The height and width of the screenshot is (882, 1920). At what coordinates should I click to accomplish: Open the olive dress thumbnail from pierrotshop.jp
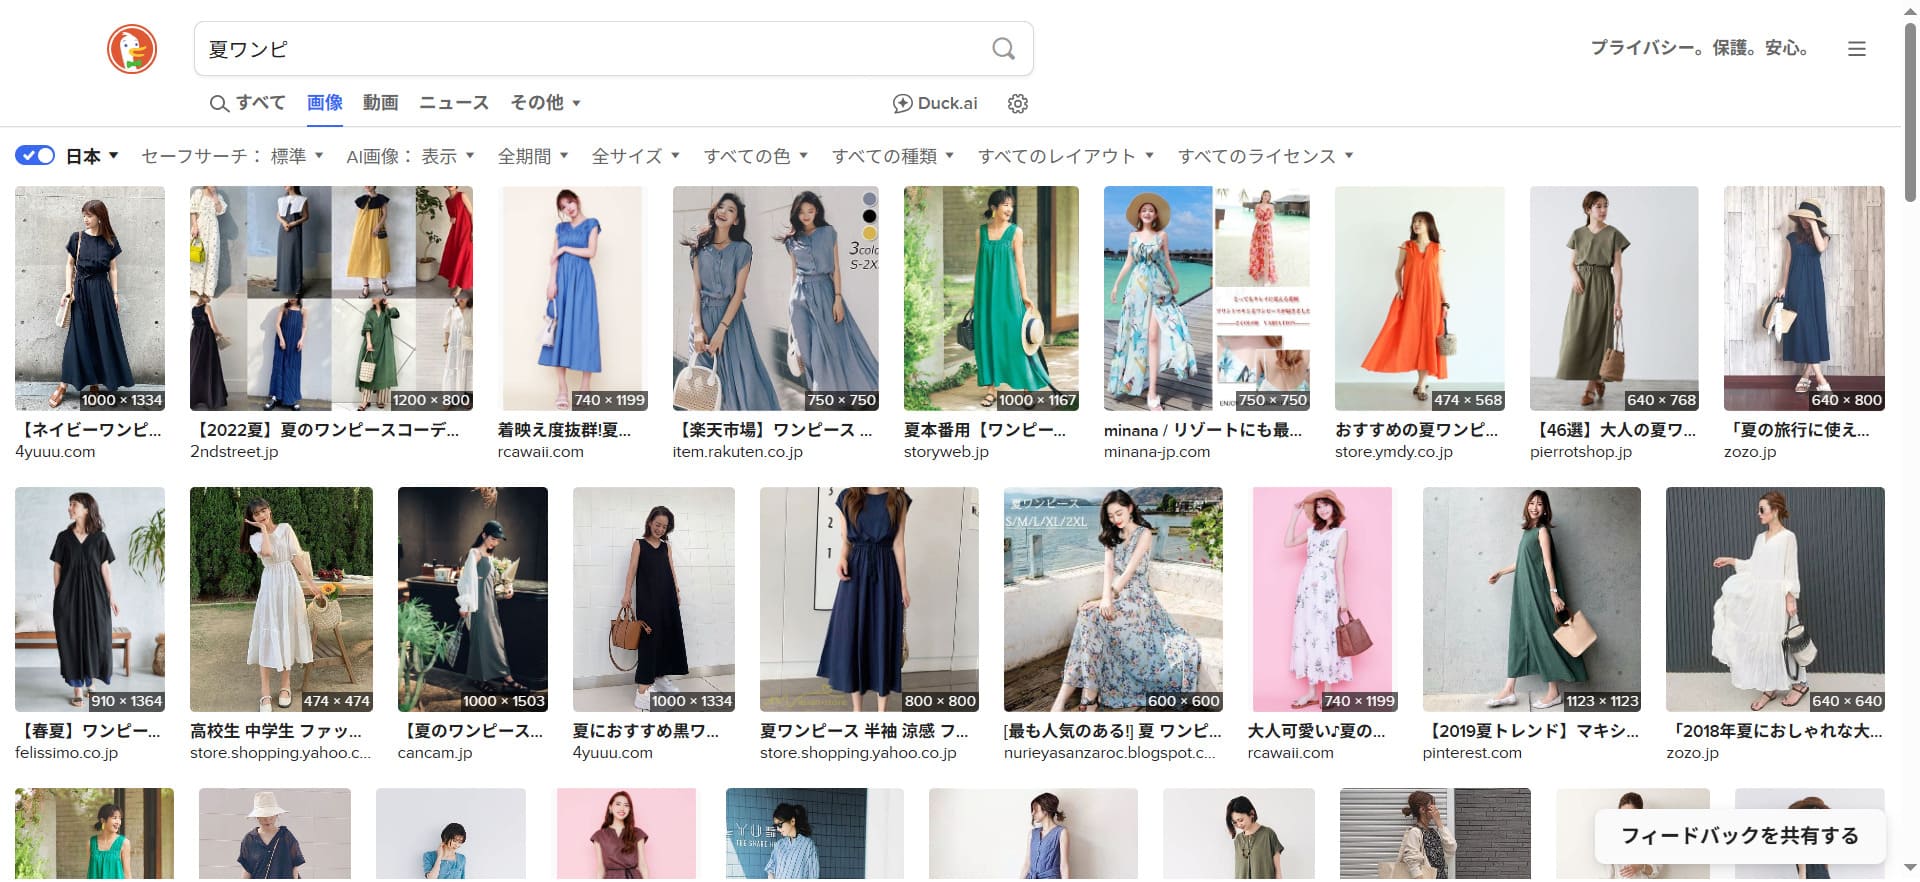tap(1614, 298)
